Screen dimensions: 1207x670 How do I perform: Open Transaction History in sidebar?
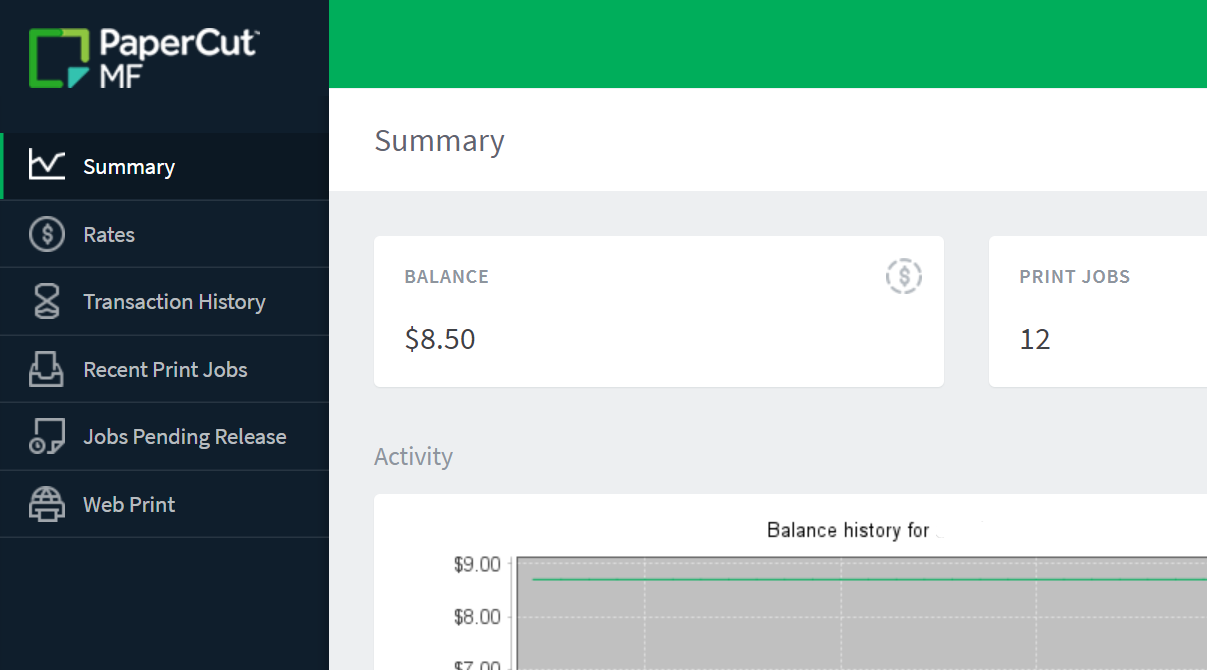(x=164, y=302)
